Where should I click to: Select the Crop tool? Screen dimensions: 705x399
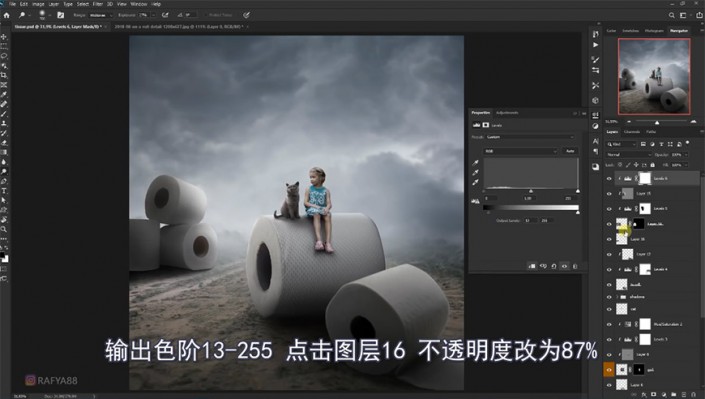(x=4, y=75)
